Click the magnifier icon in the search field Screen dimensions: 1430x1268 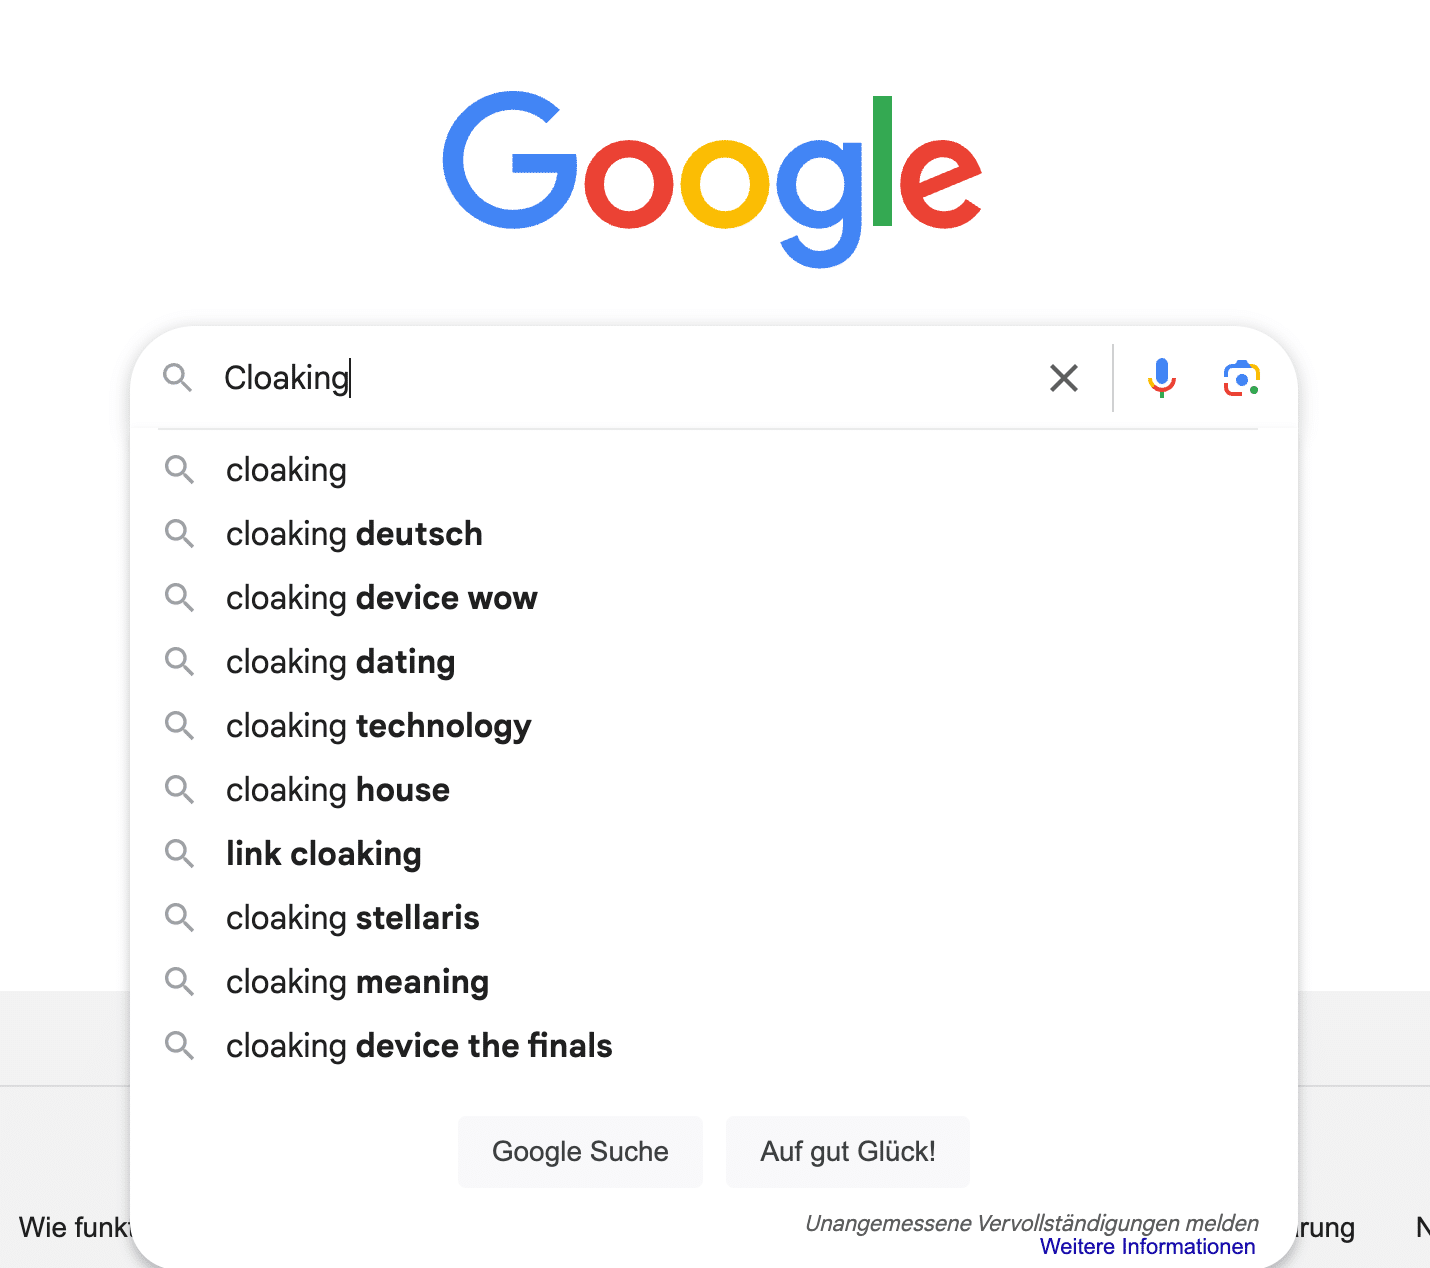click(x=178, y=378)
